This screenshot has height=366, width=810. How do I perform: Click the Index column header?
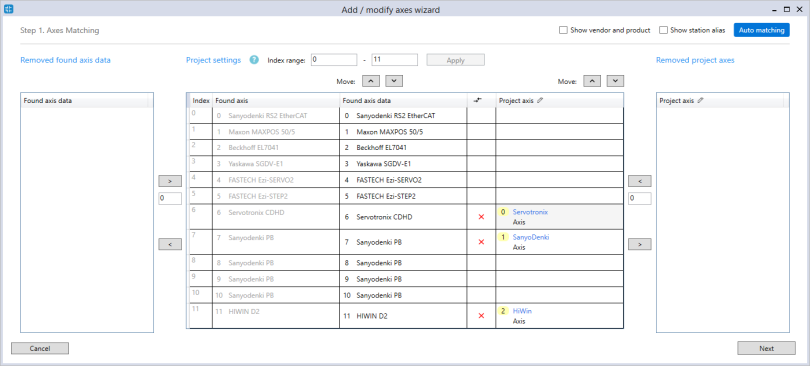coord(201,101)
